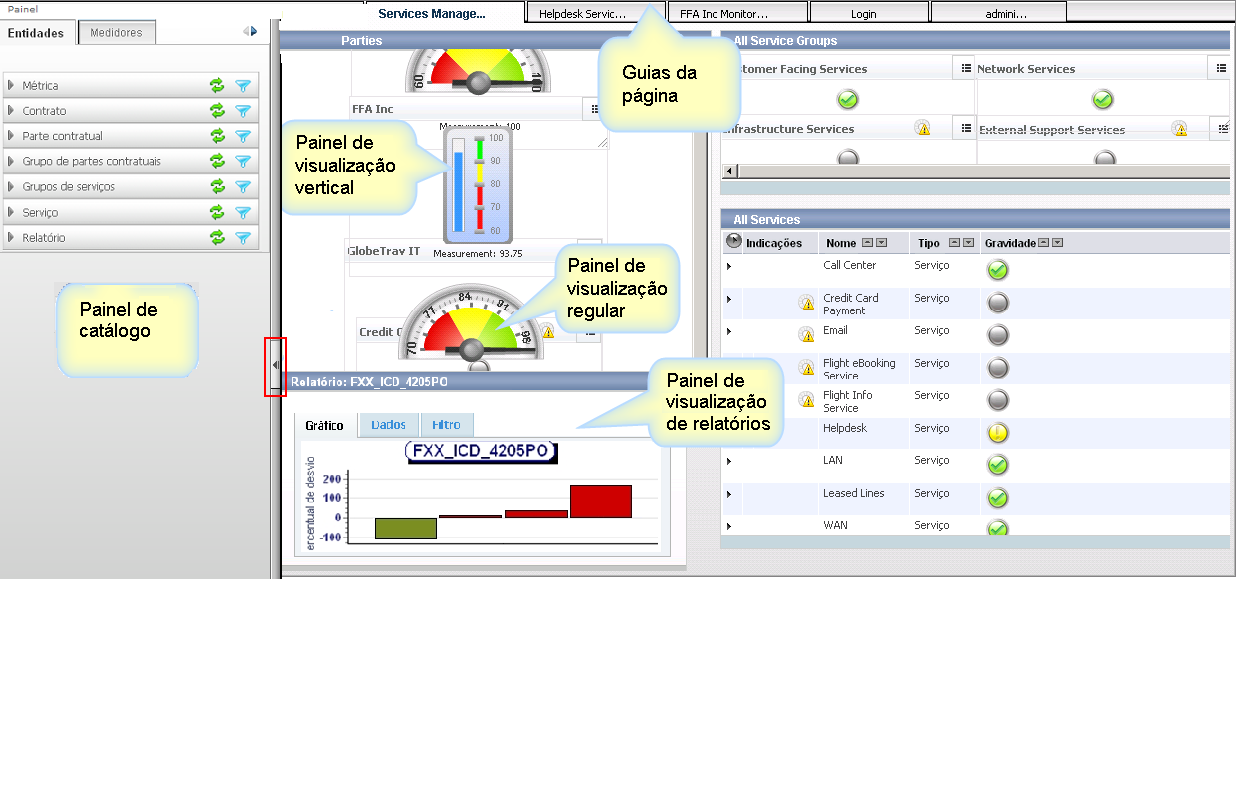
Task: Click Email row warning indication icon
Action: pyautogui.click(x=806, y=335)
